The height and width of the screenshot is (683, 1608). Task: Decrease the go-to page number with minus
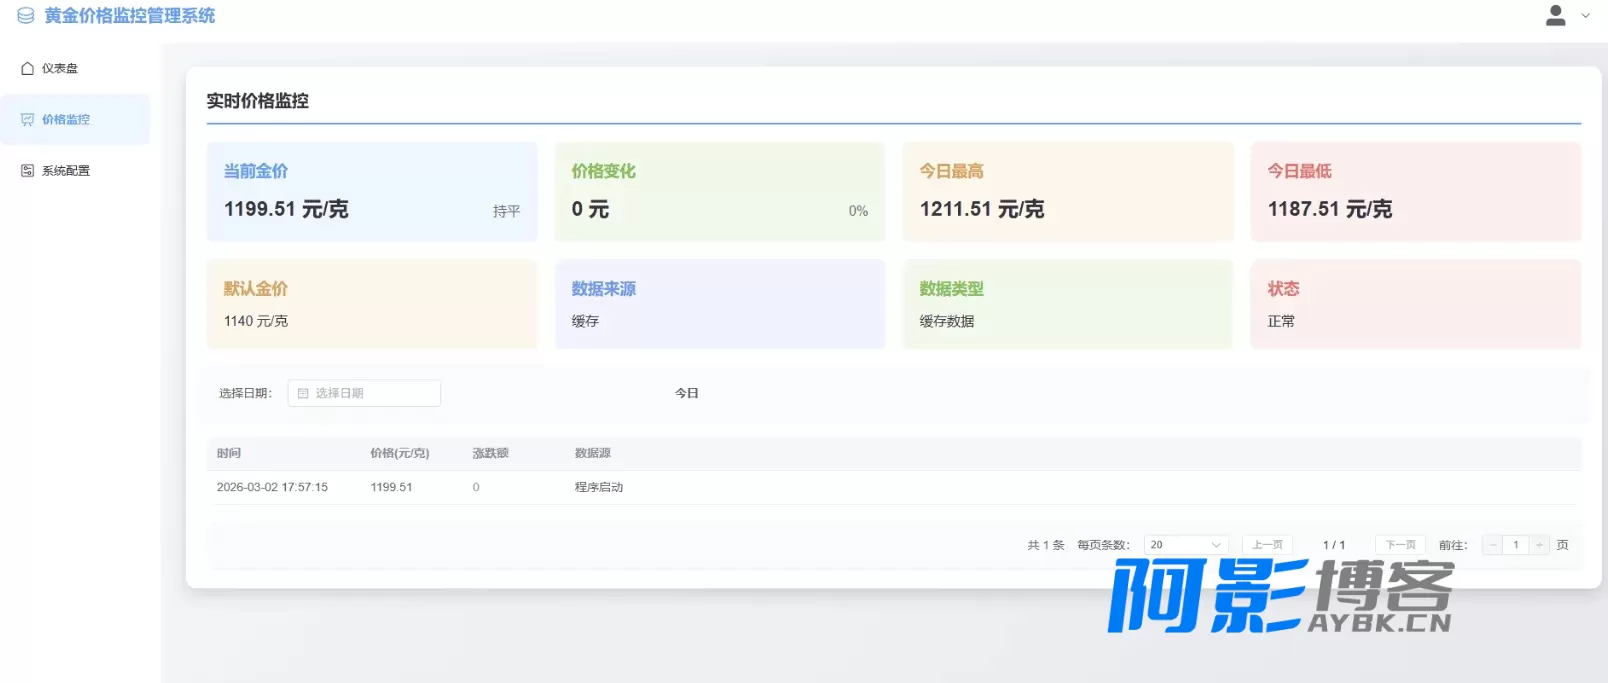click(1492, 545)
